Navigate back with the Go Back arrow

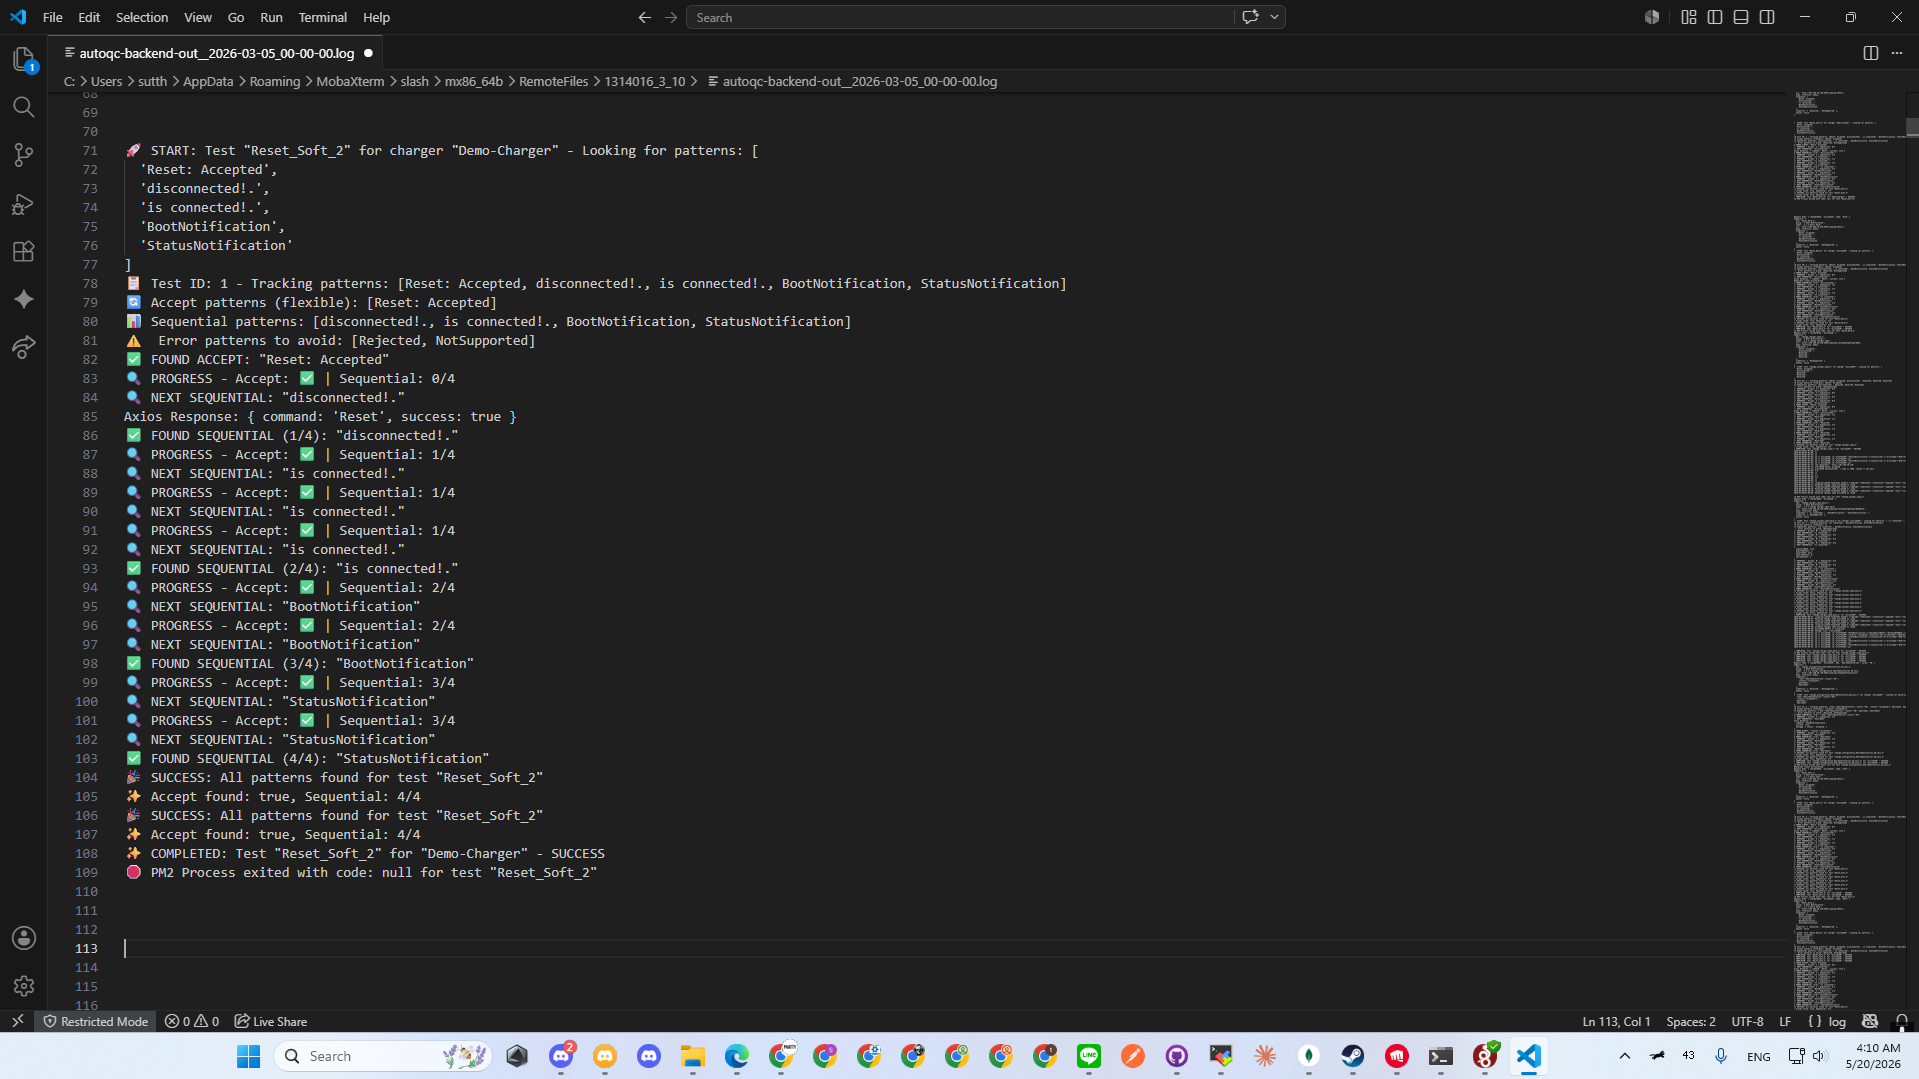[x=644, y=17]
